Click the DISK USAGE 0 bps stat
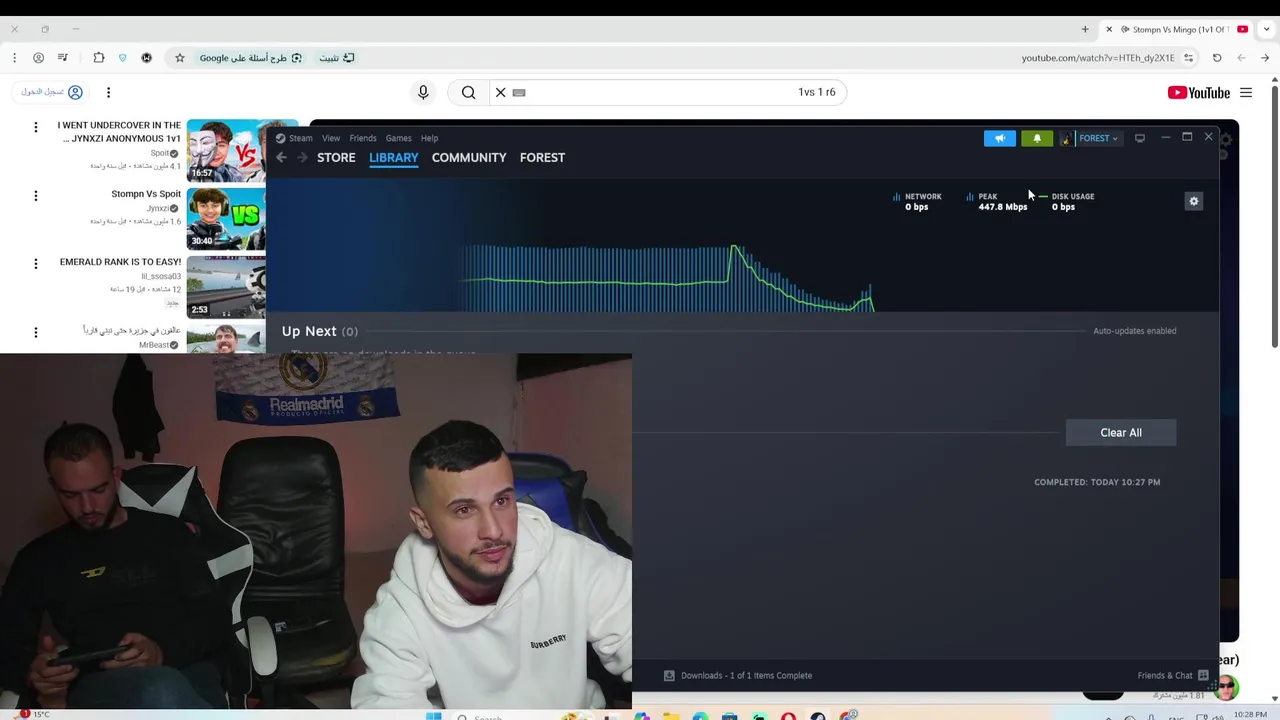1280x720 pixels. (1066, 201)
